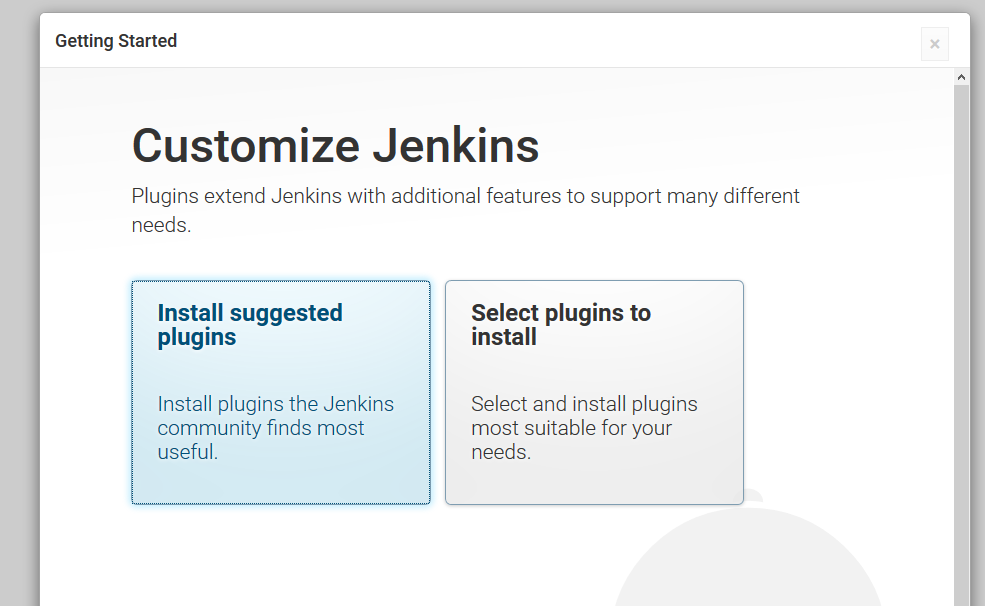Viewport: 985px width, 606px height.
Task: Click the "Plugins extend Jenkins" description paragraph
Action: (465, 197)
